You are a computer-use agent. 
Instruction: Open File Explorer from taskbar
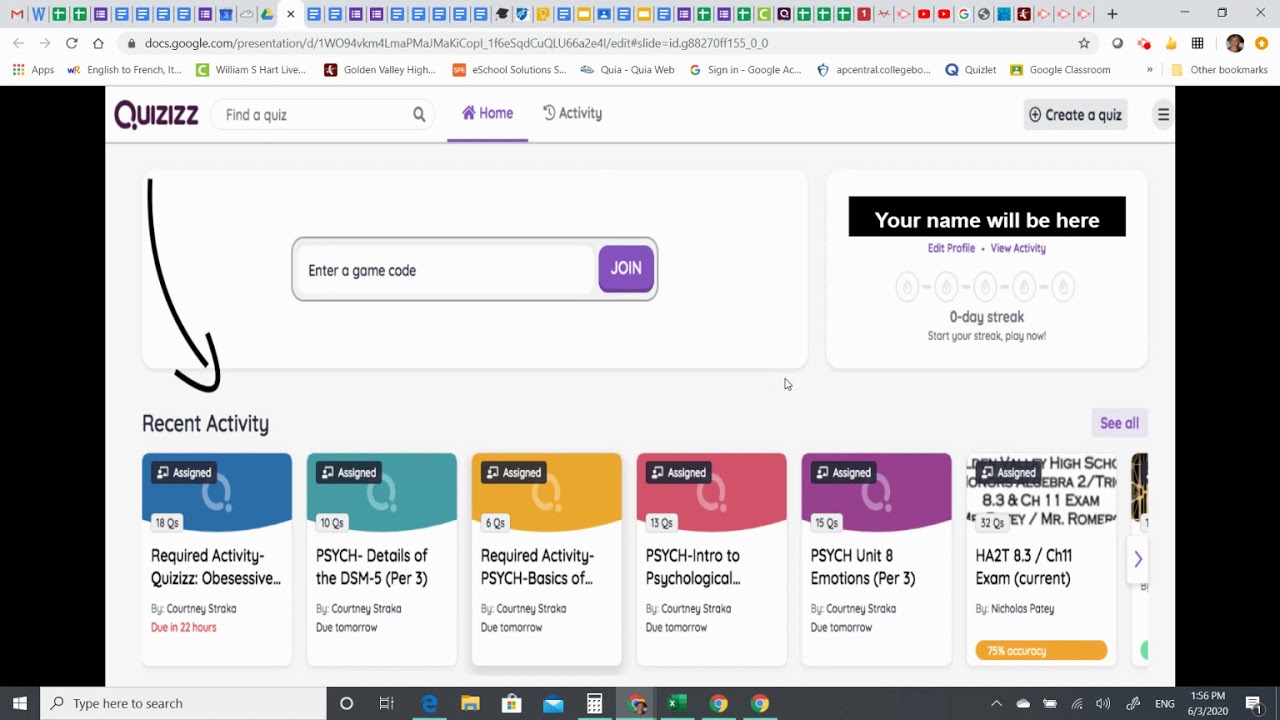470,703
